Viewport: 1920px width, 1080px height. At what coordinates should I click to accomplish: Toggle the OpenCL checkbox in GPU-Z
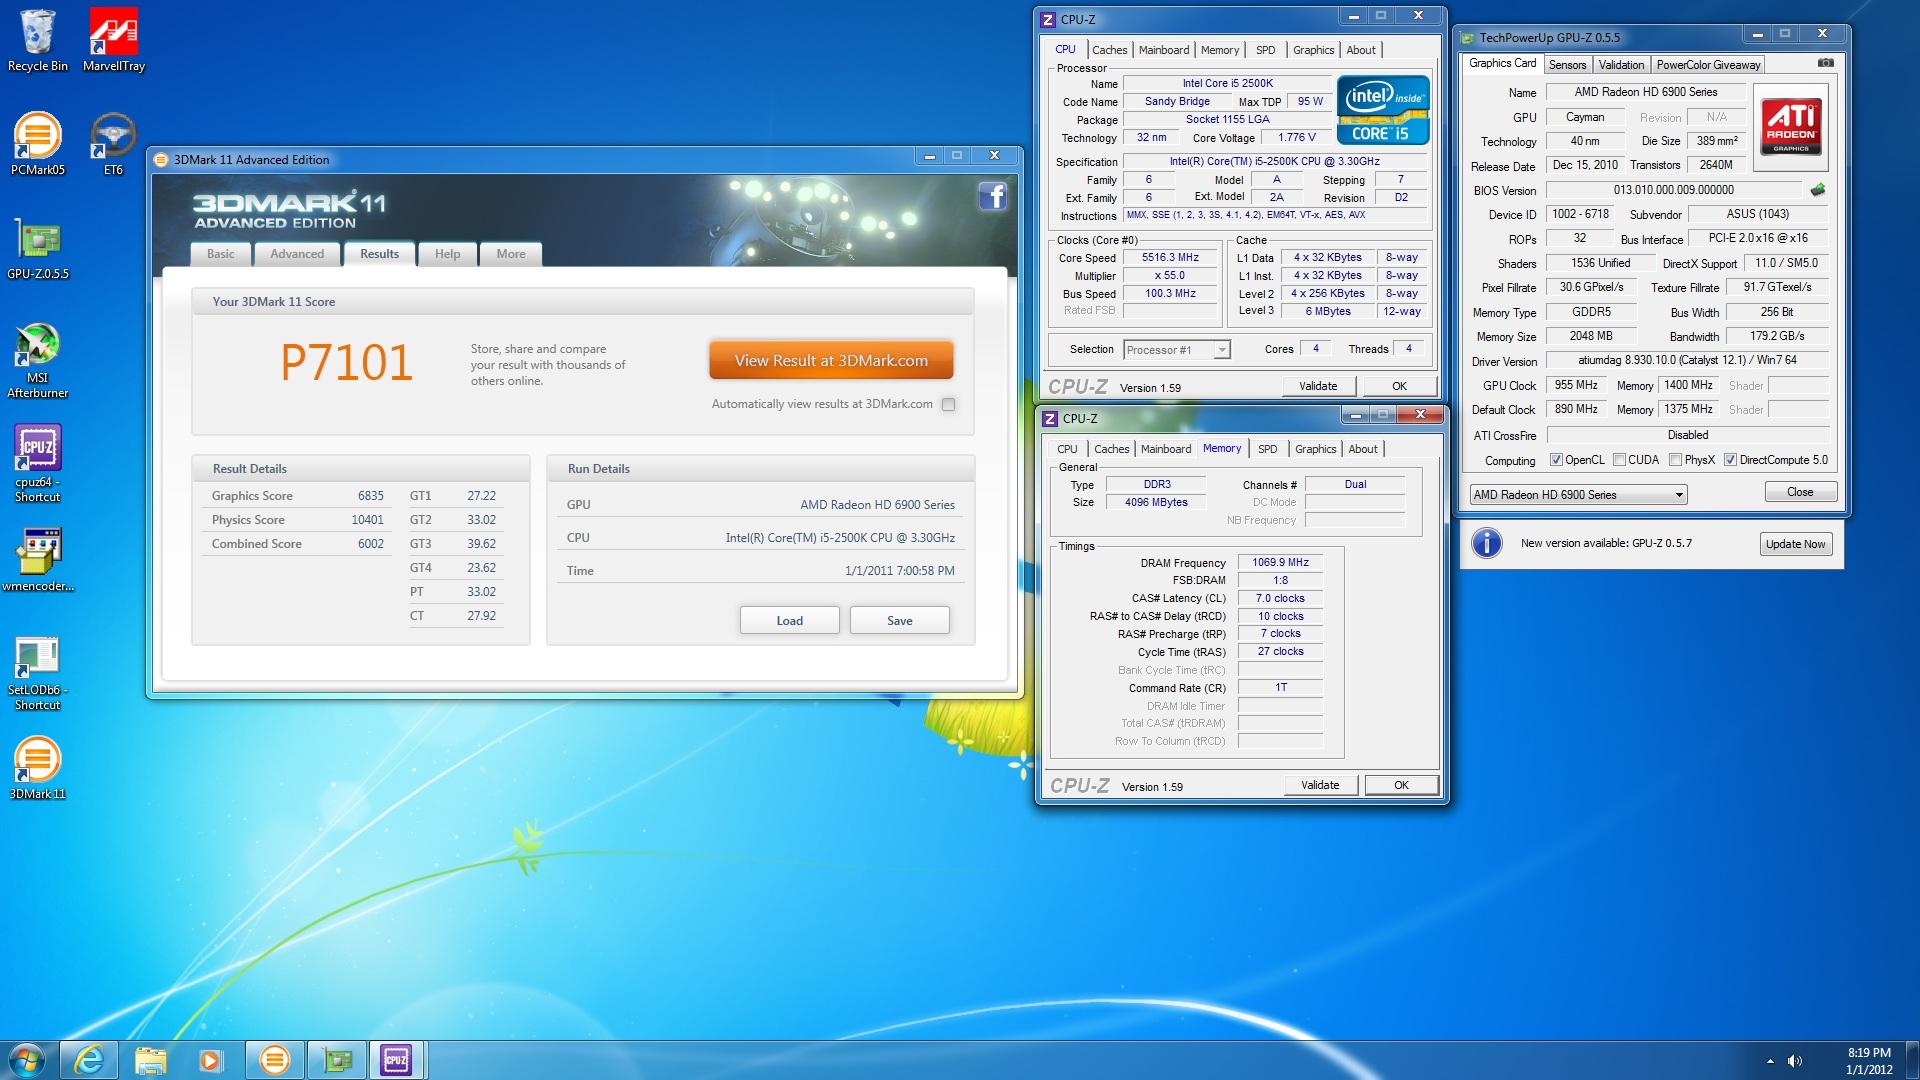(1556, 460)
